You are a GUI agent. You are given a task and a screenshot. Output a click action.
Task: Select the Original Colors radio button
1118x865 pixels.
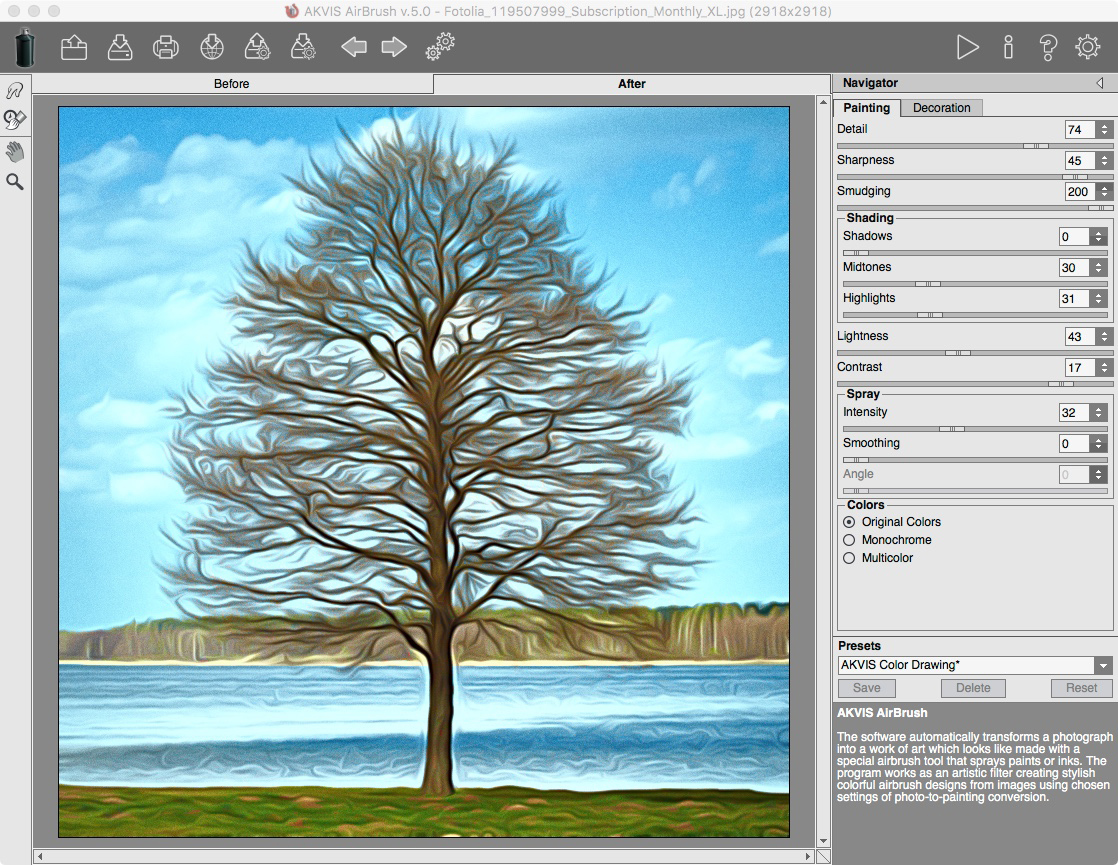tap(849, 522)
